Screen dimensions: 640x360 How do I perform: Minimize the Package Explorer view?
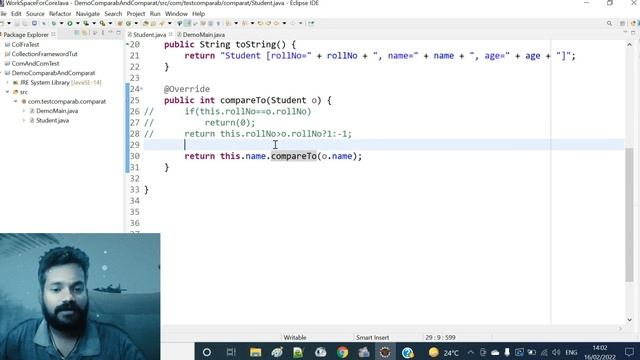pos(111,33)
